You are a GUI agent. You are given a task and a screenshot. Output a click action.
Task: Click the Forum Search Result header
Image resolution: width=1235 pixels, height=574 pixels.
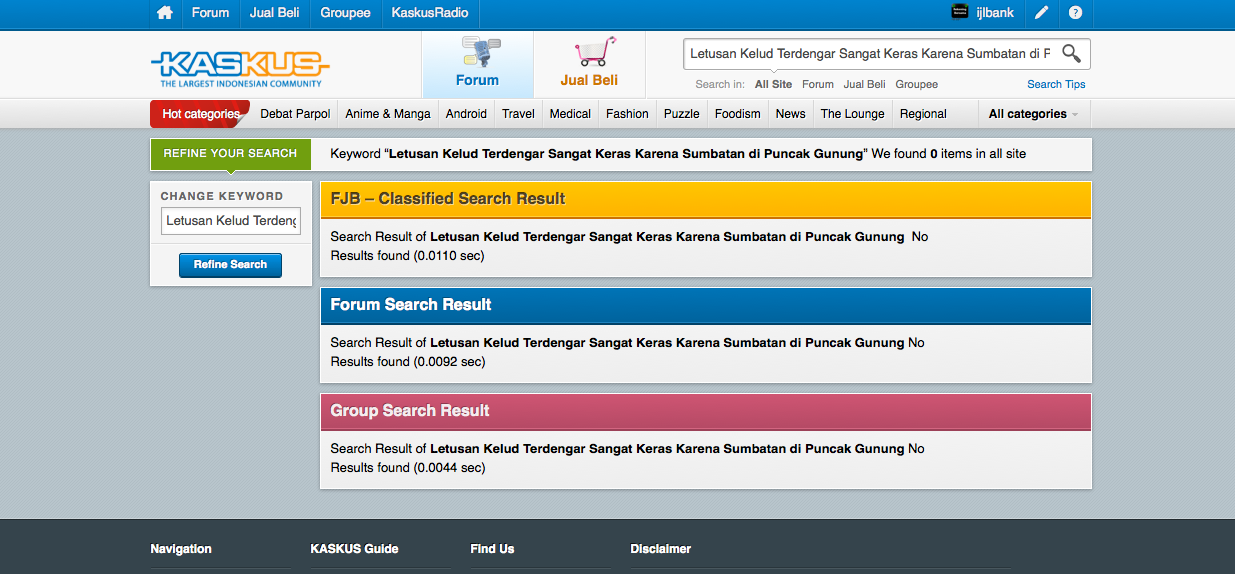(x=706, y=305)
